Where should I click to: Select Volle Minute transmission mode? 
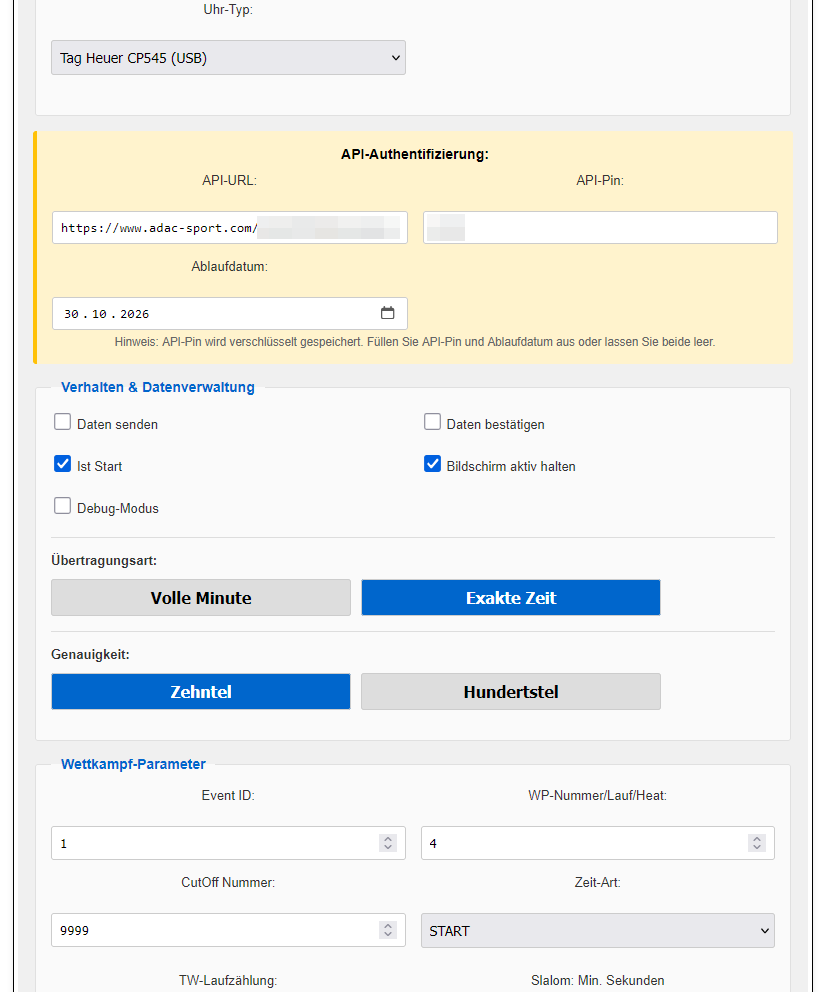(x=201, y=598)
